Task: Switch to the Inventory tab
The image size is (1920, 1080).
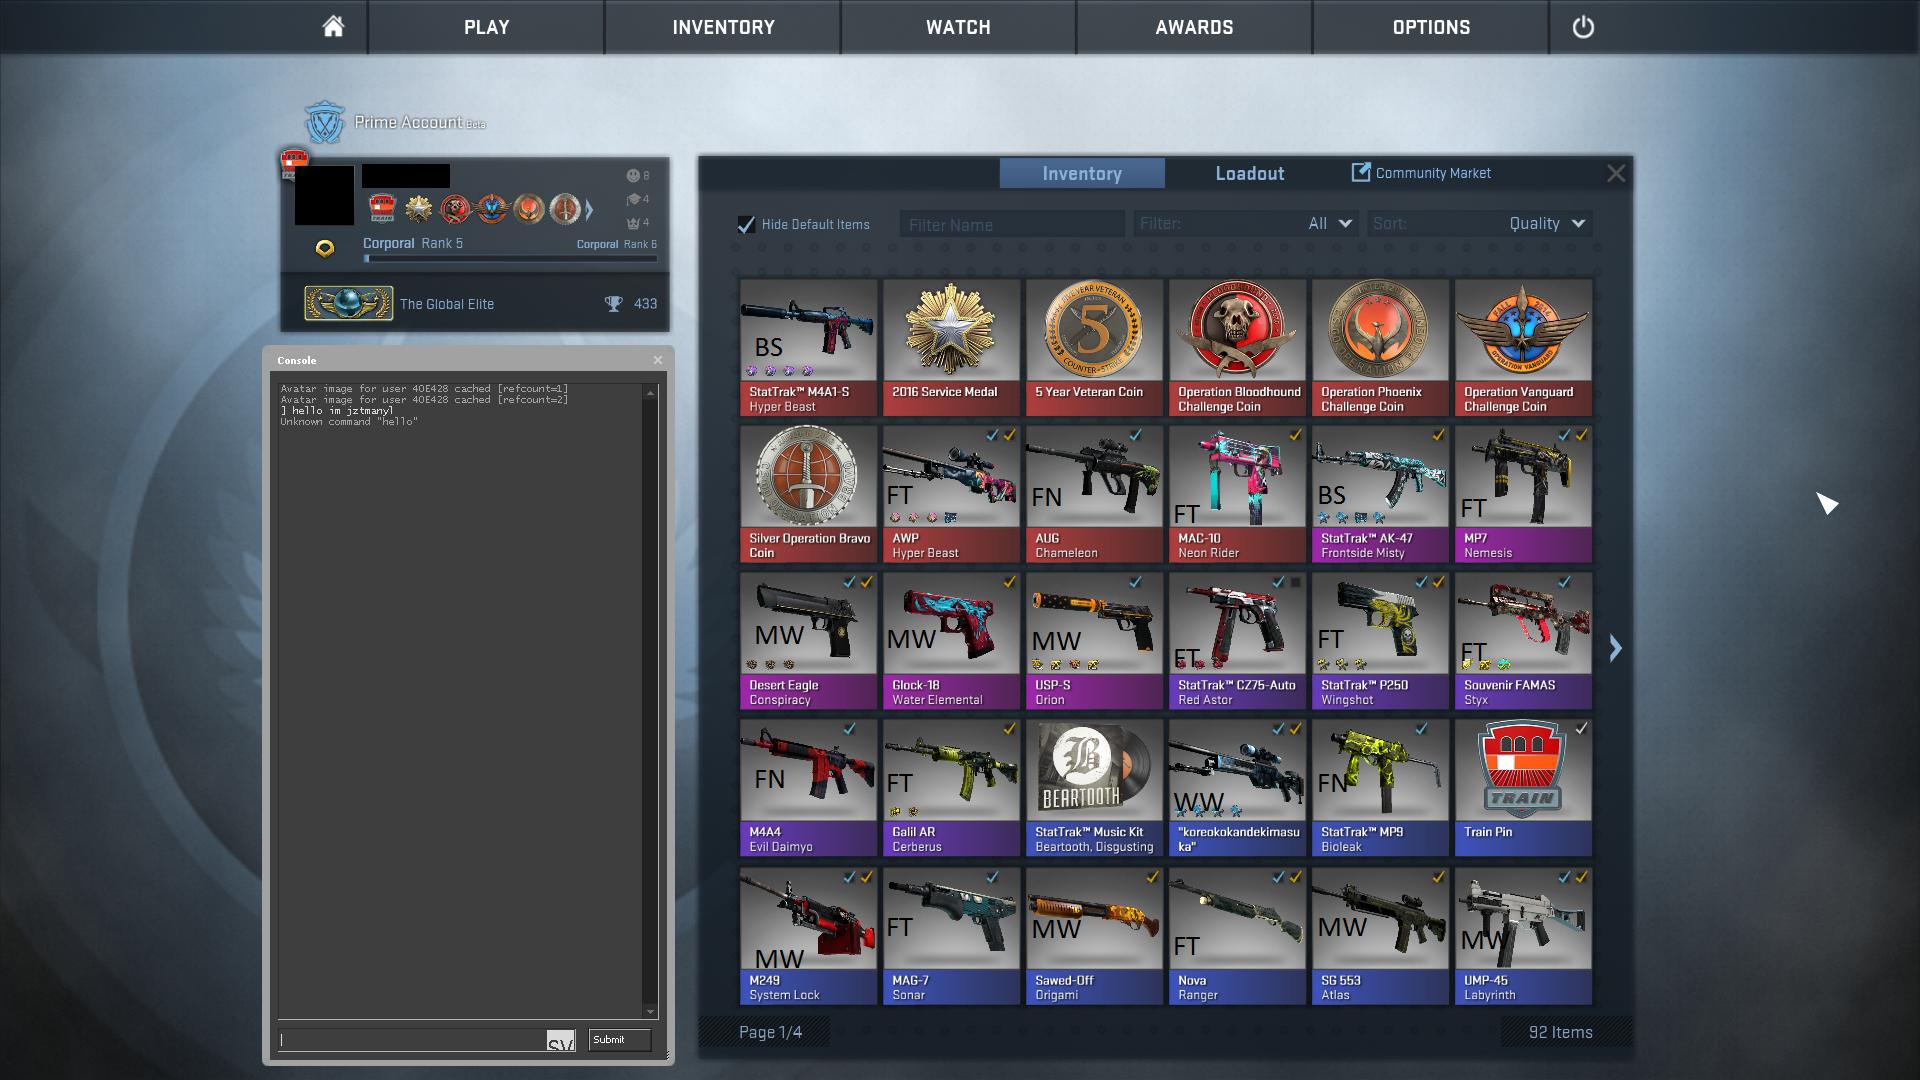Action: click(1082, 173)
